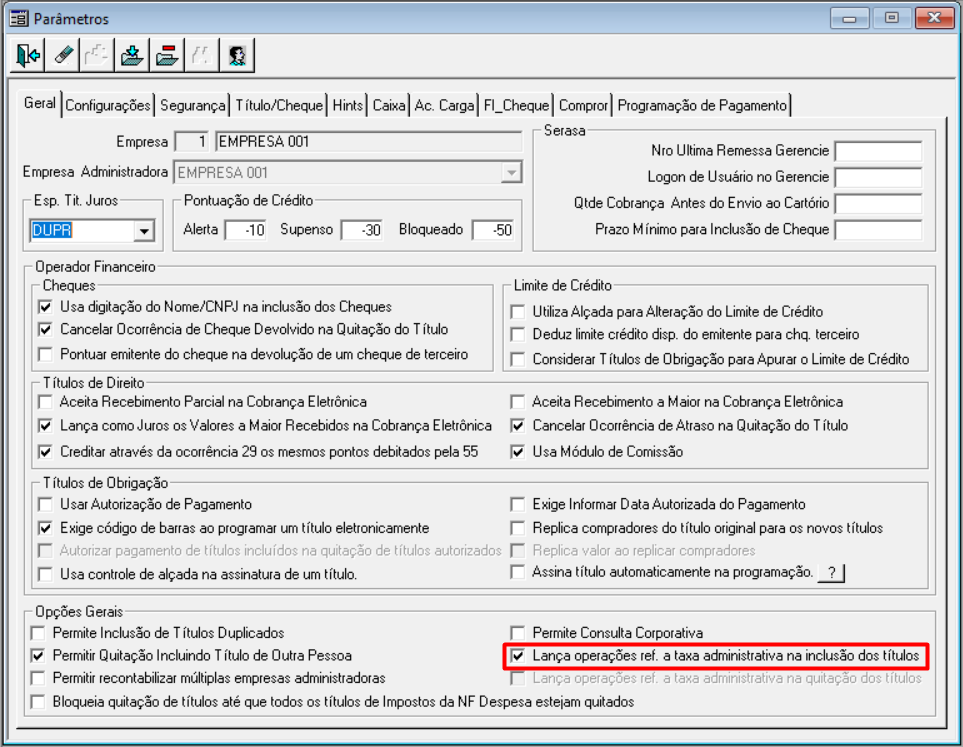
Task: Click the grayed-out new record toolbar icon
Action: click(97, 55)
